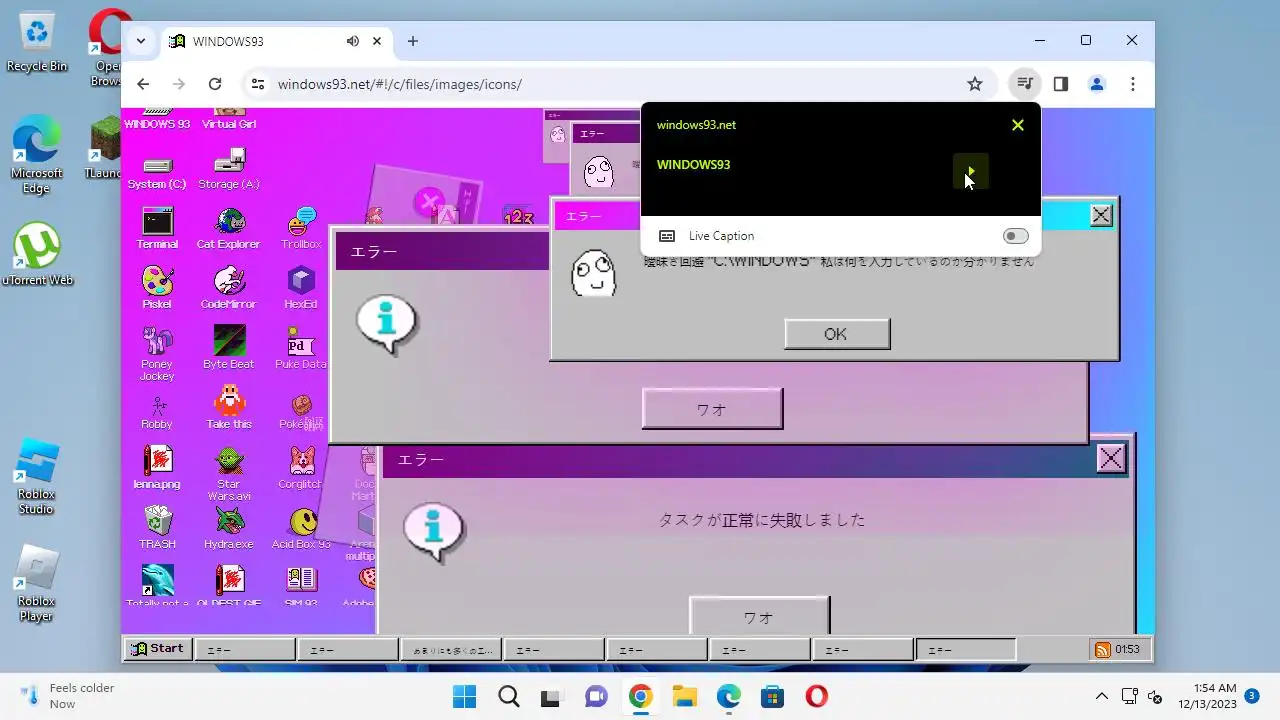Open a new Chrome tab
This screenshot has height=720, width=1280.
click(x=413, y=41)
